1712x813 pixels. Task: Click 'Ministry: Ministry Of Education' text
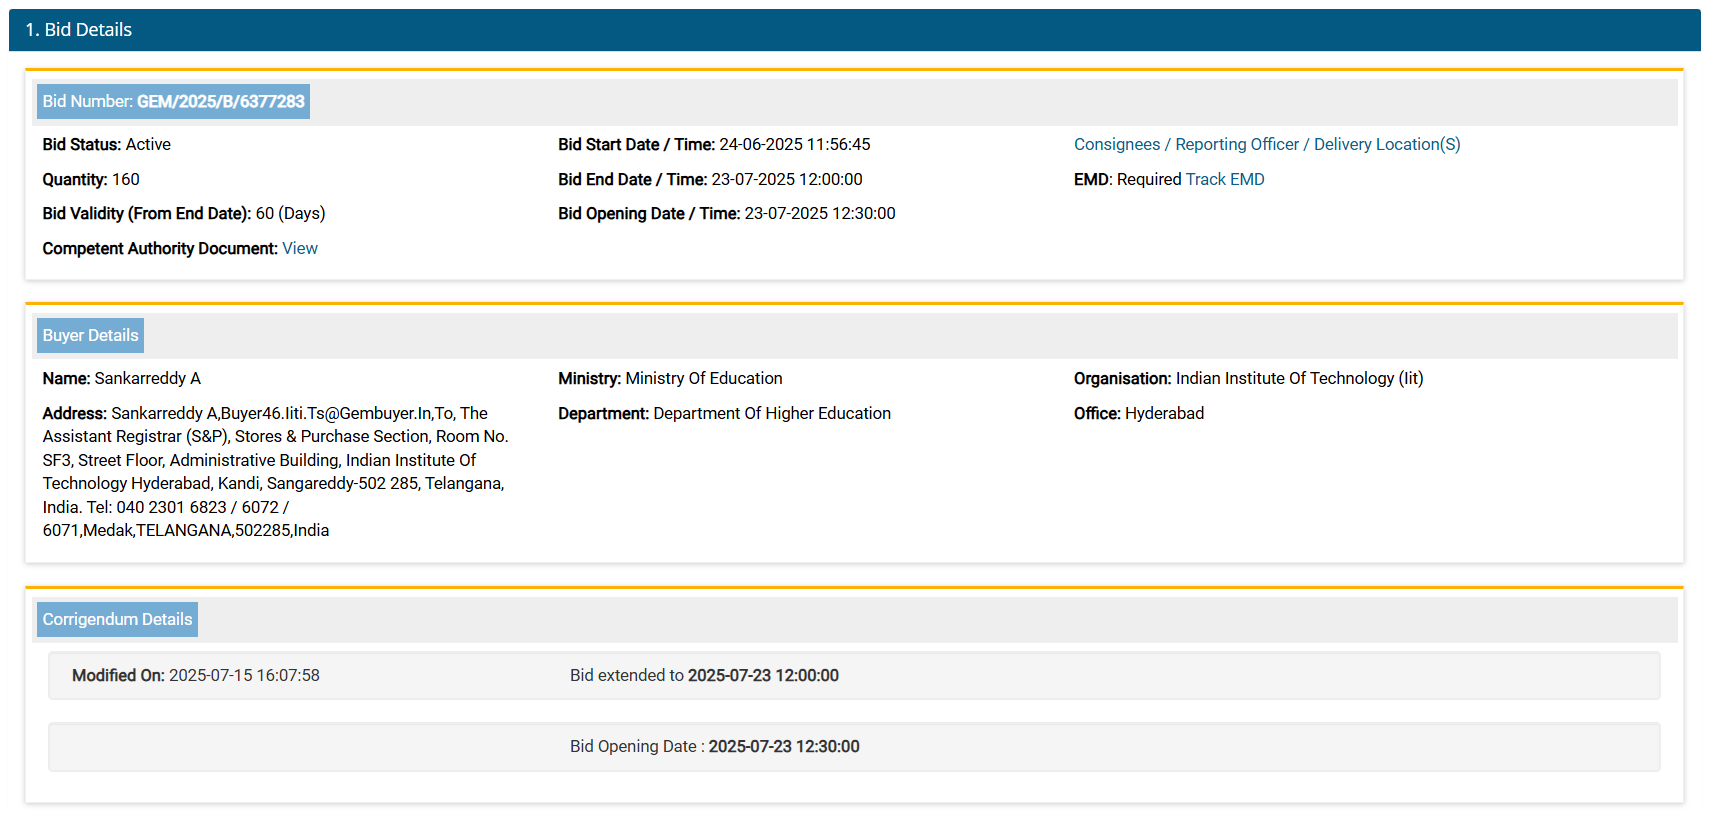tap(670, 378)
